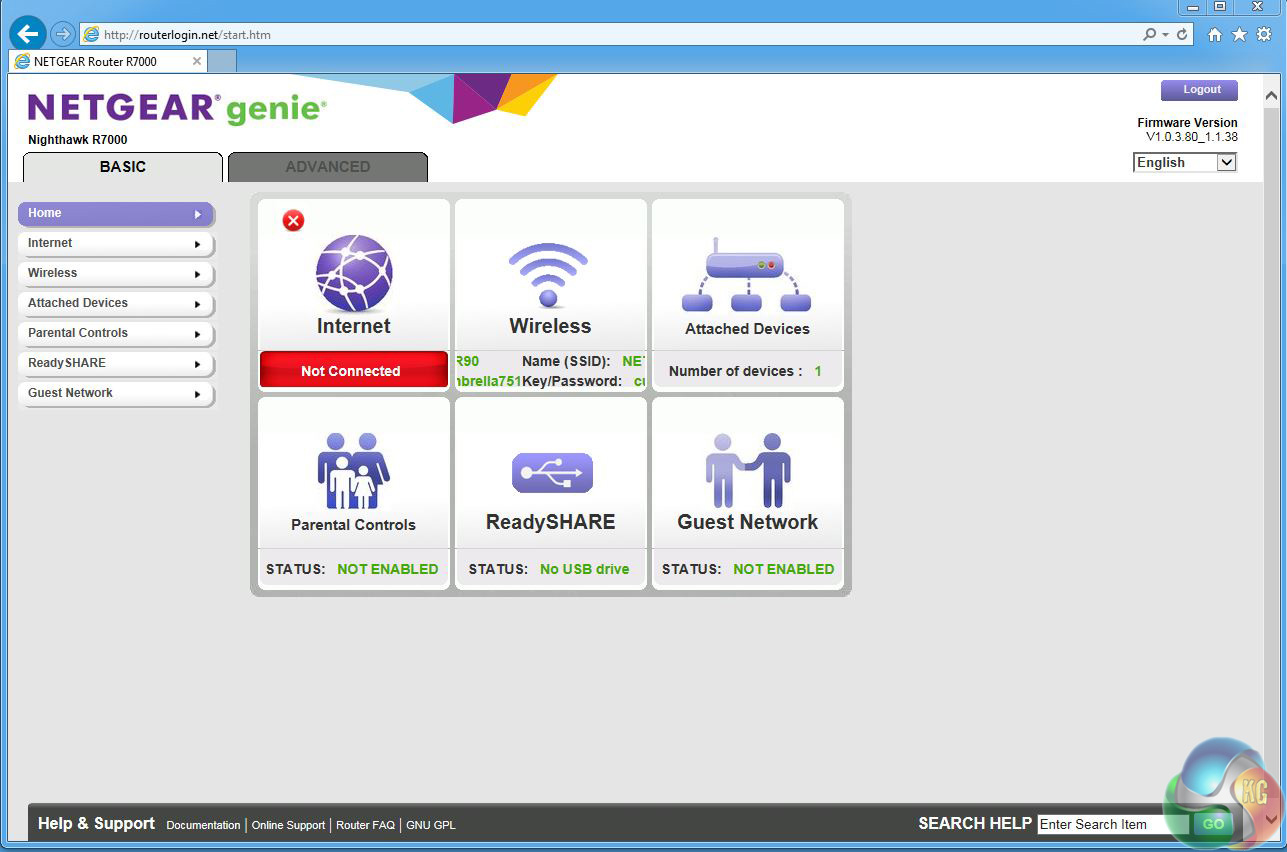The height and width of the screenshot is (852, 1287).
Task: Open the Internet globe icon tile
Action: click(x=354, y=273)
